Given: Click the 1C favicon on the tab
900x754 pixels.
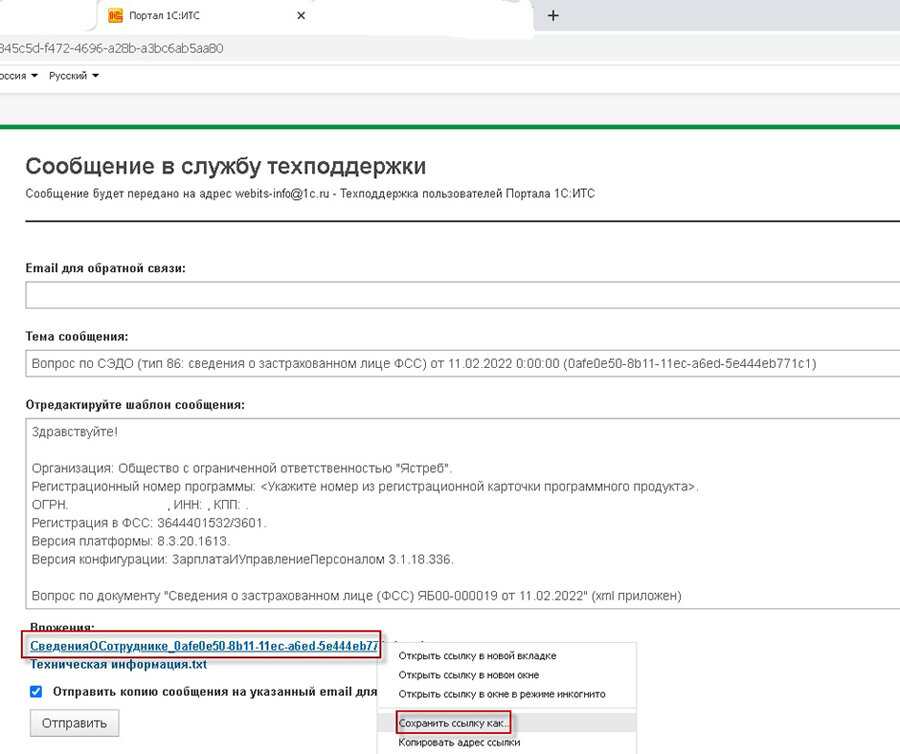Looking at the screenshot, I should point(115,15).
